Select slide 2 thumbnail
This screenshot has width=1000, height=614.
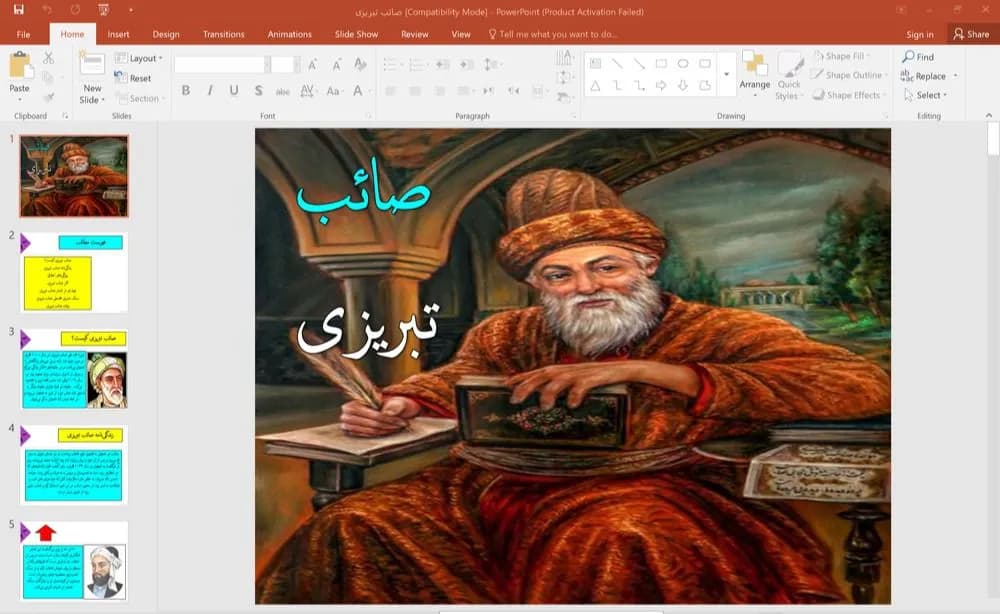coord(74,272)
